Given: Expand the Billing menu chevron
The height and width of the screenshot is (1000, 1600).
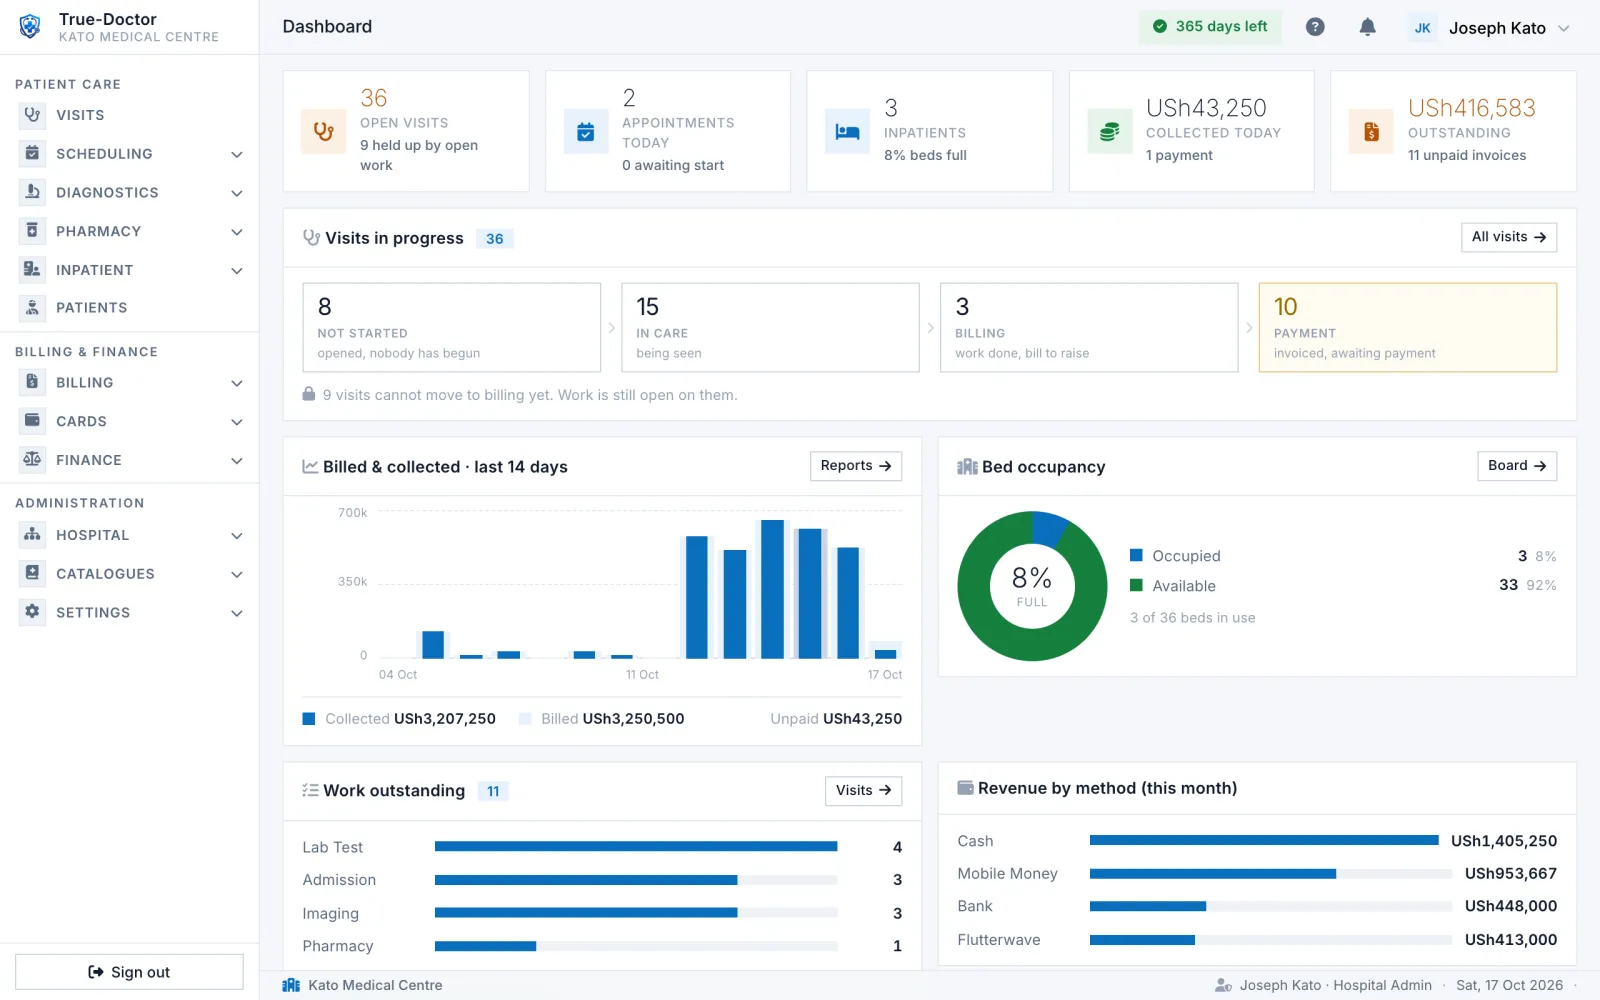Looking at the screenshot, I should [237, 383].
